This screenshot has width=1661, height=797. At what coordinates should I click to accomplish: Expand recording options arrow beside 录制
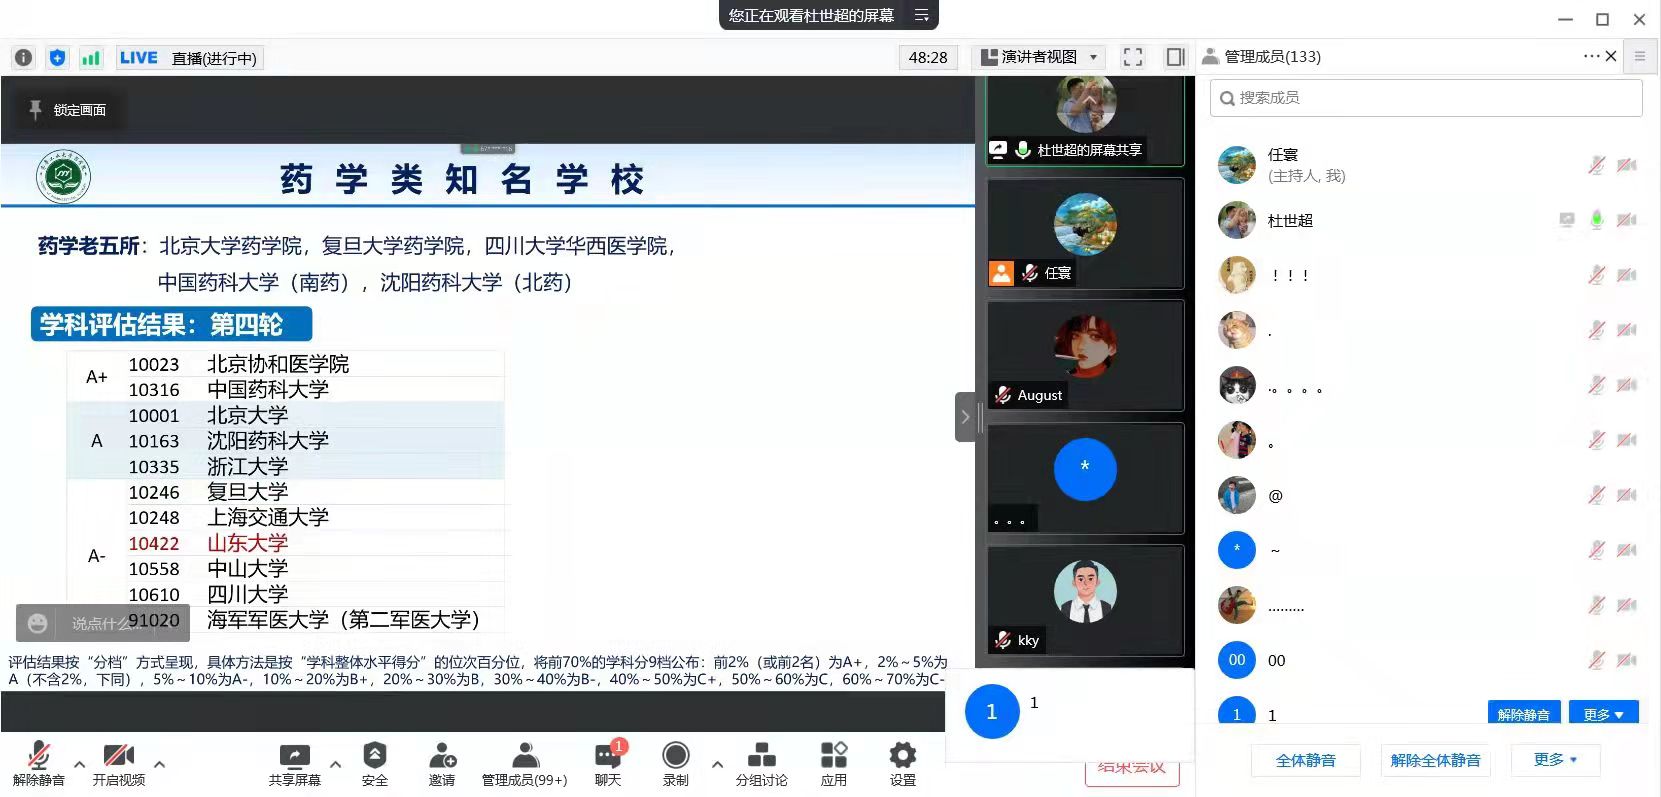coord(717,765)
